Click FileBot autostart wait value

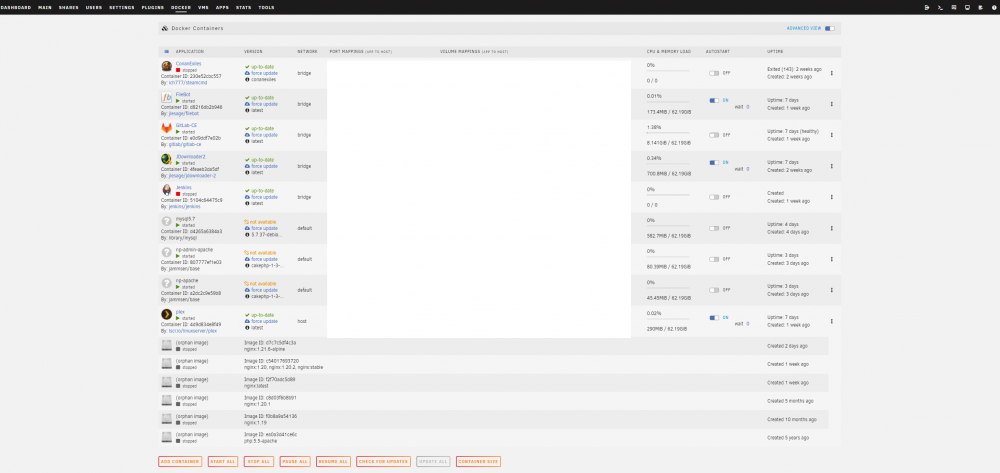point(747,107)
